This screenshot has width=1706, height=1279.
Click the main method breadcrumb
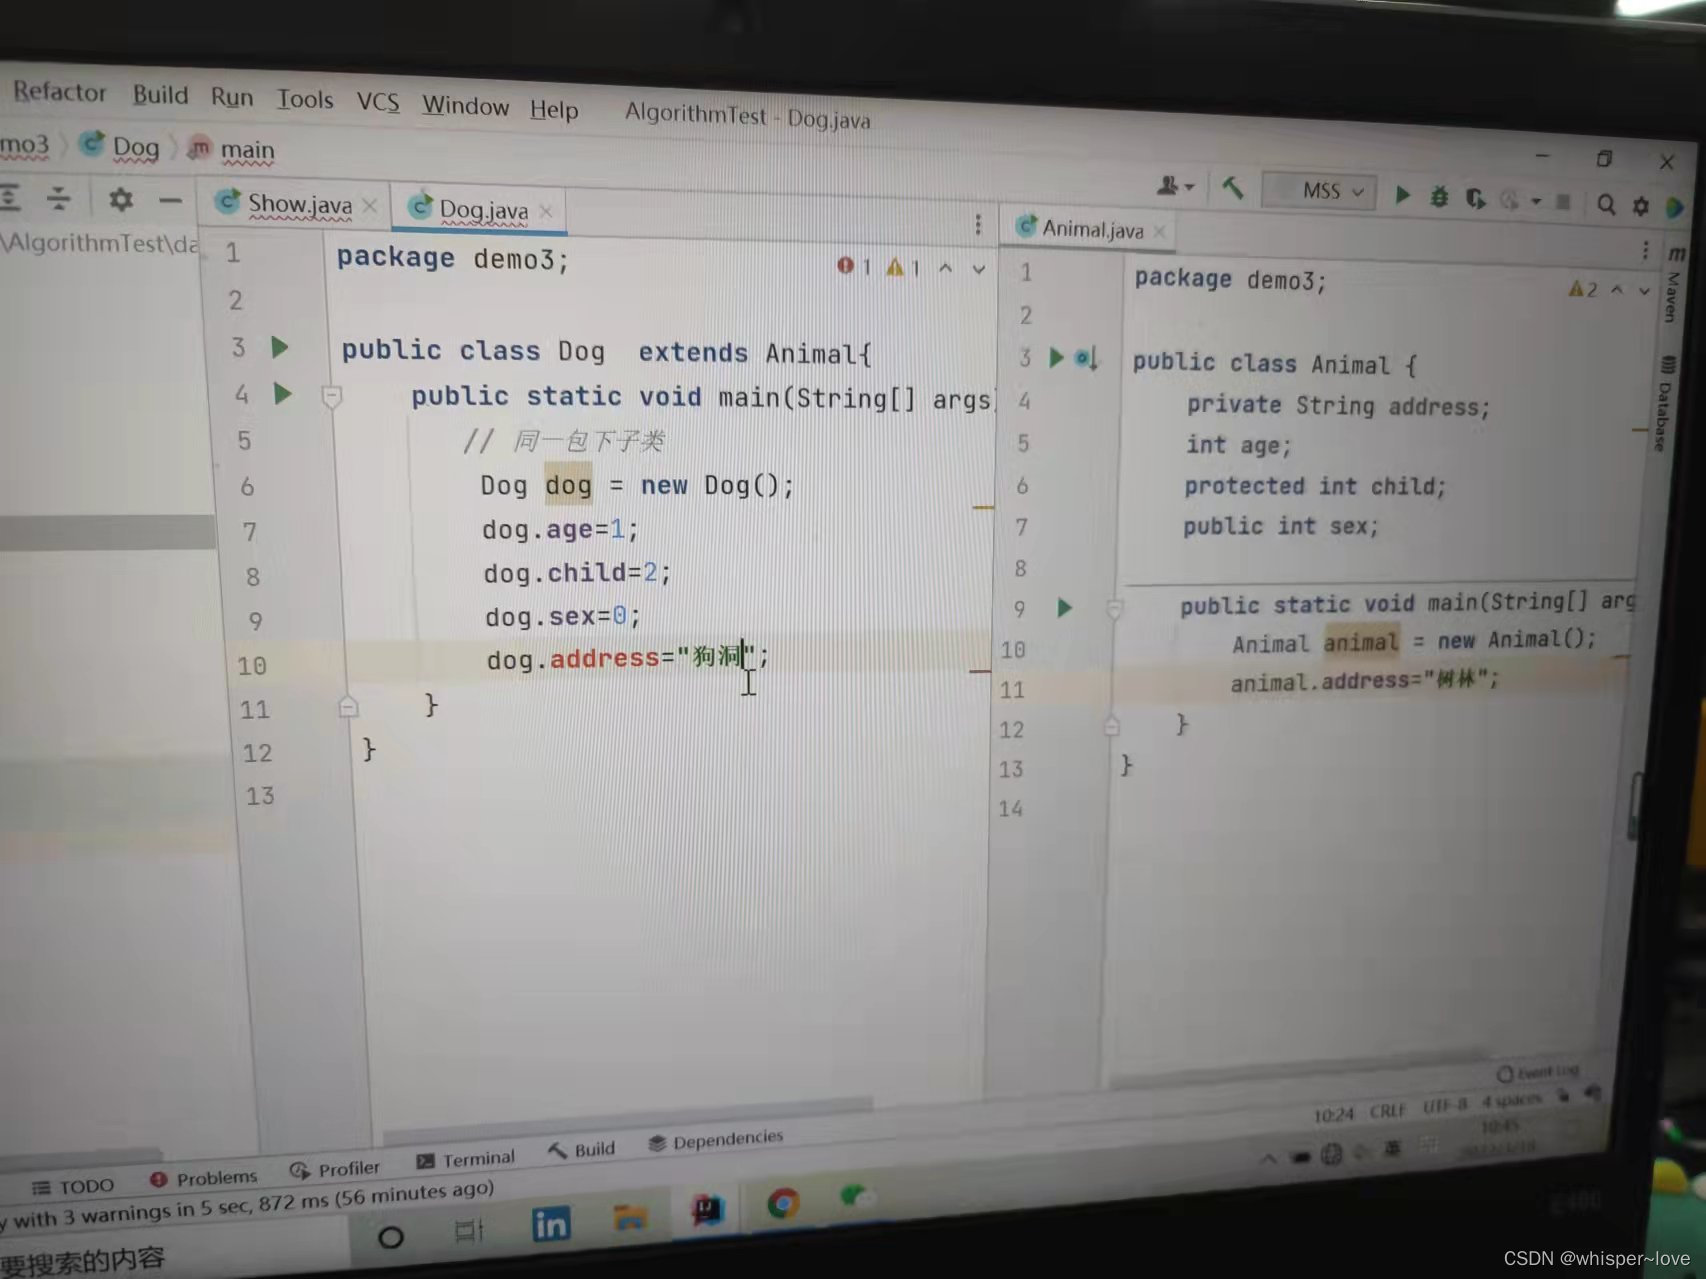point(233,150)
